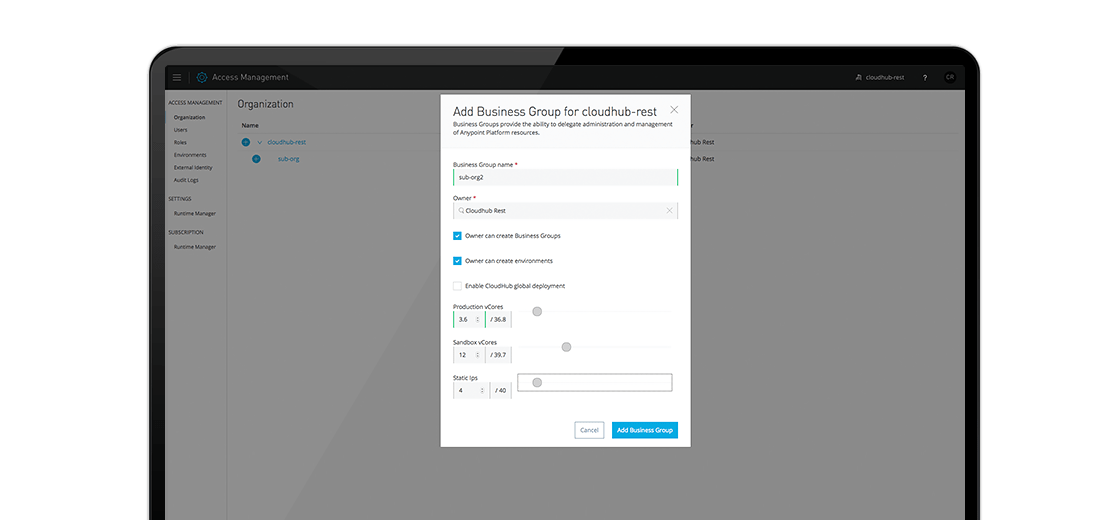Open the help question mark icon

924,77
